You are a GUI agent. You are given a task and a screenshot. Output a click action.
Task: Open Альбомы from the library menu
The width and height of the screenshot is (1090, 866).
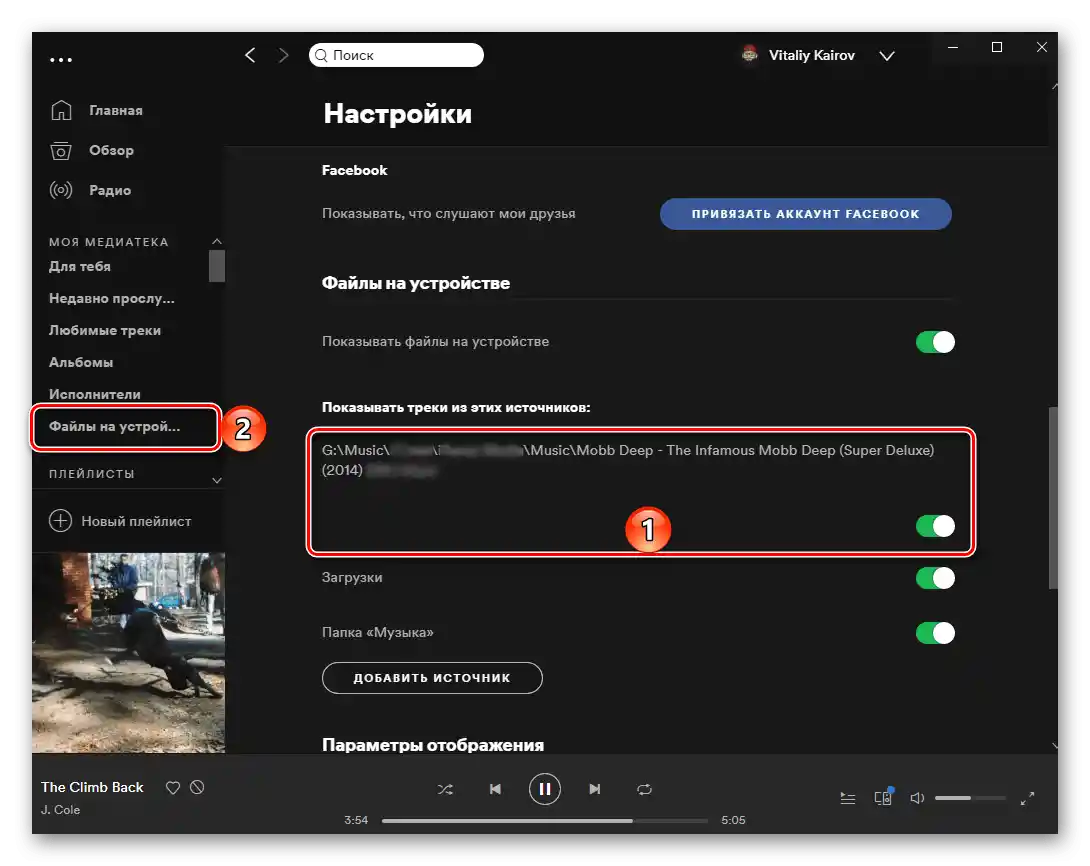81,362
